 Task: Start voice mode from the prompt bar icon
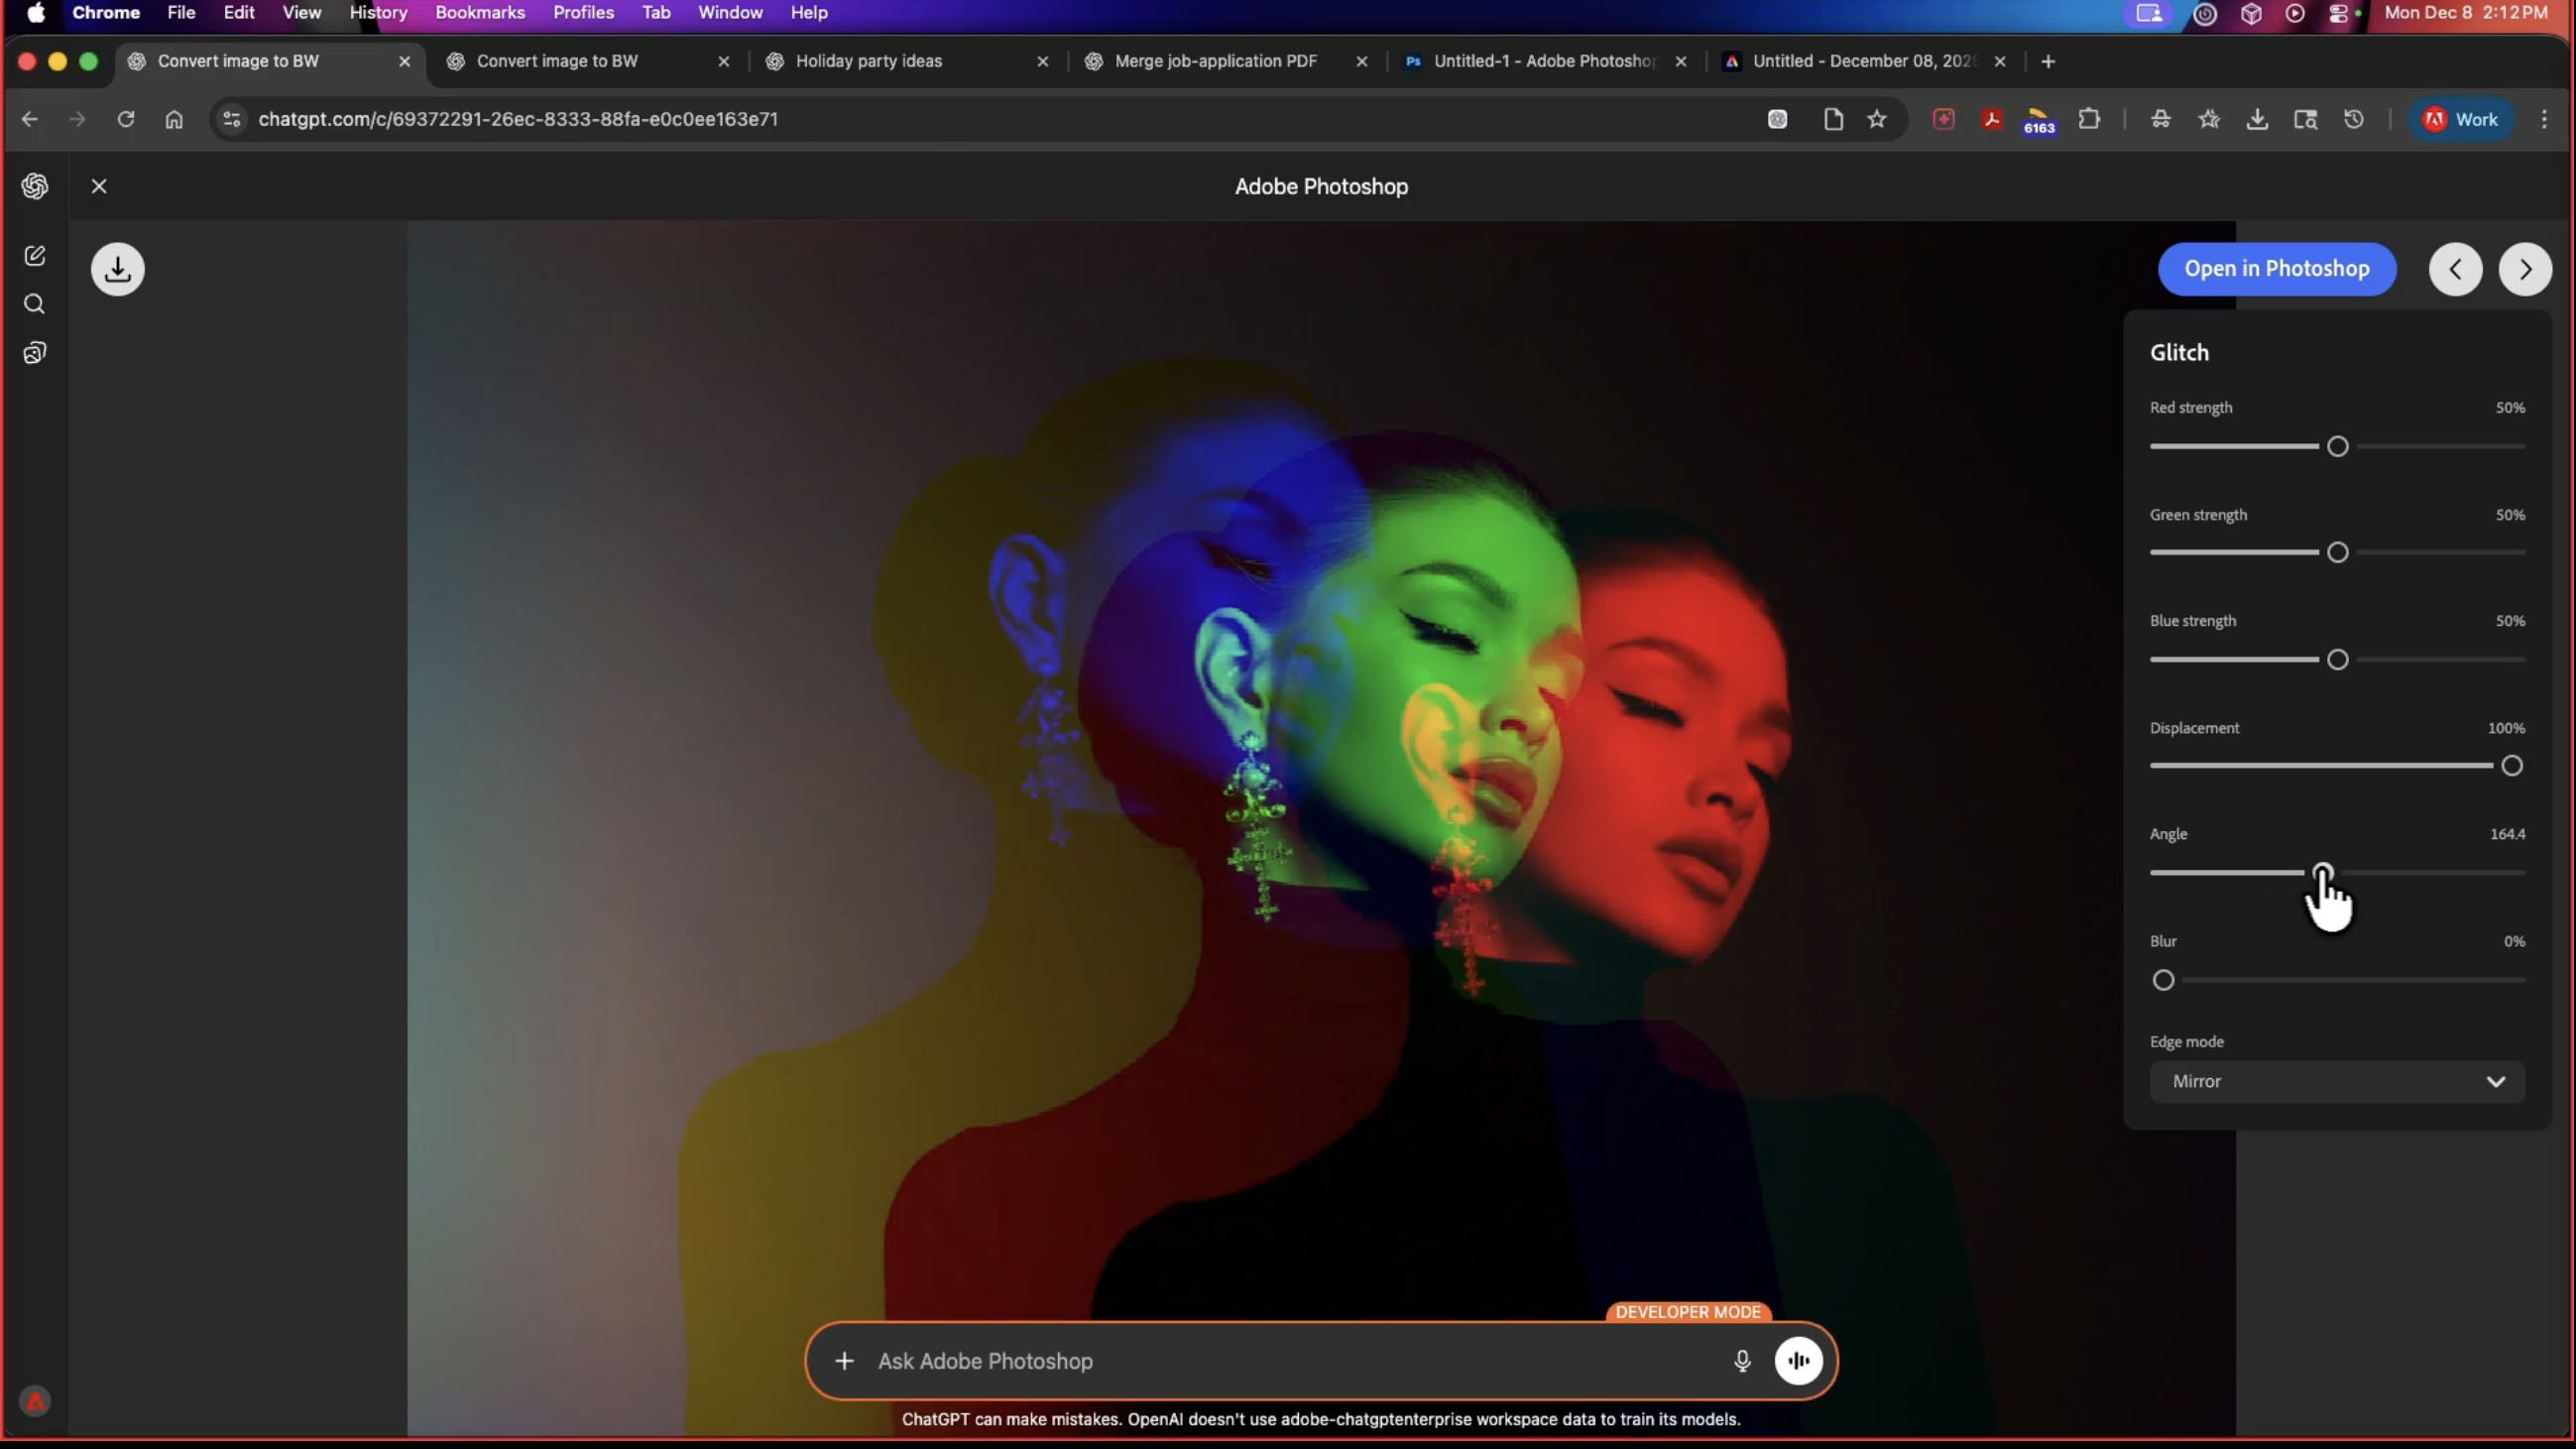[x=1798, y=1361]
